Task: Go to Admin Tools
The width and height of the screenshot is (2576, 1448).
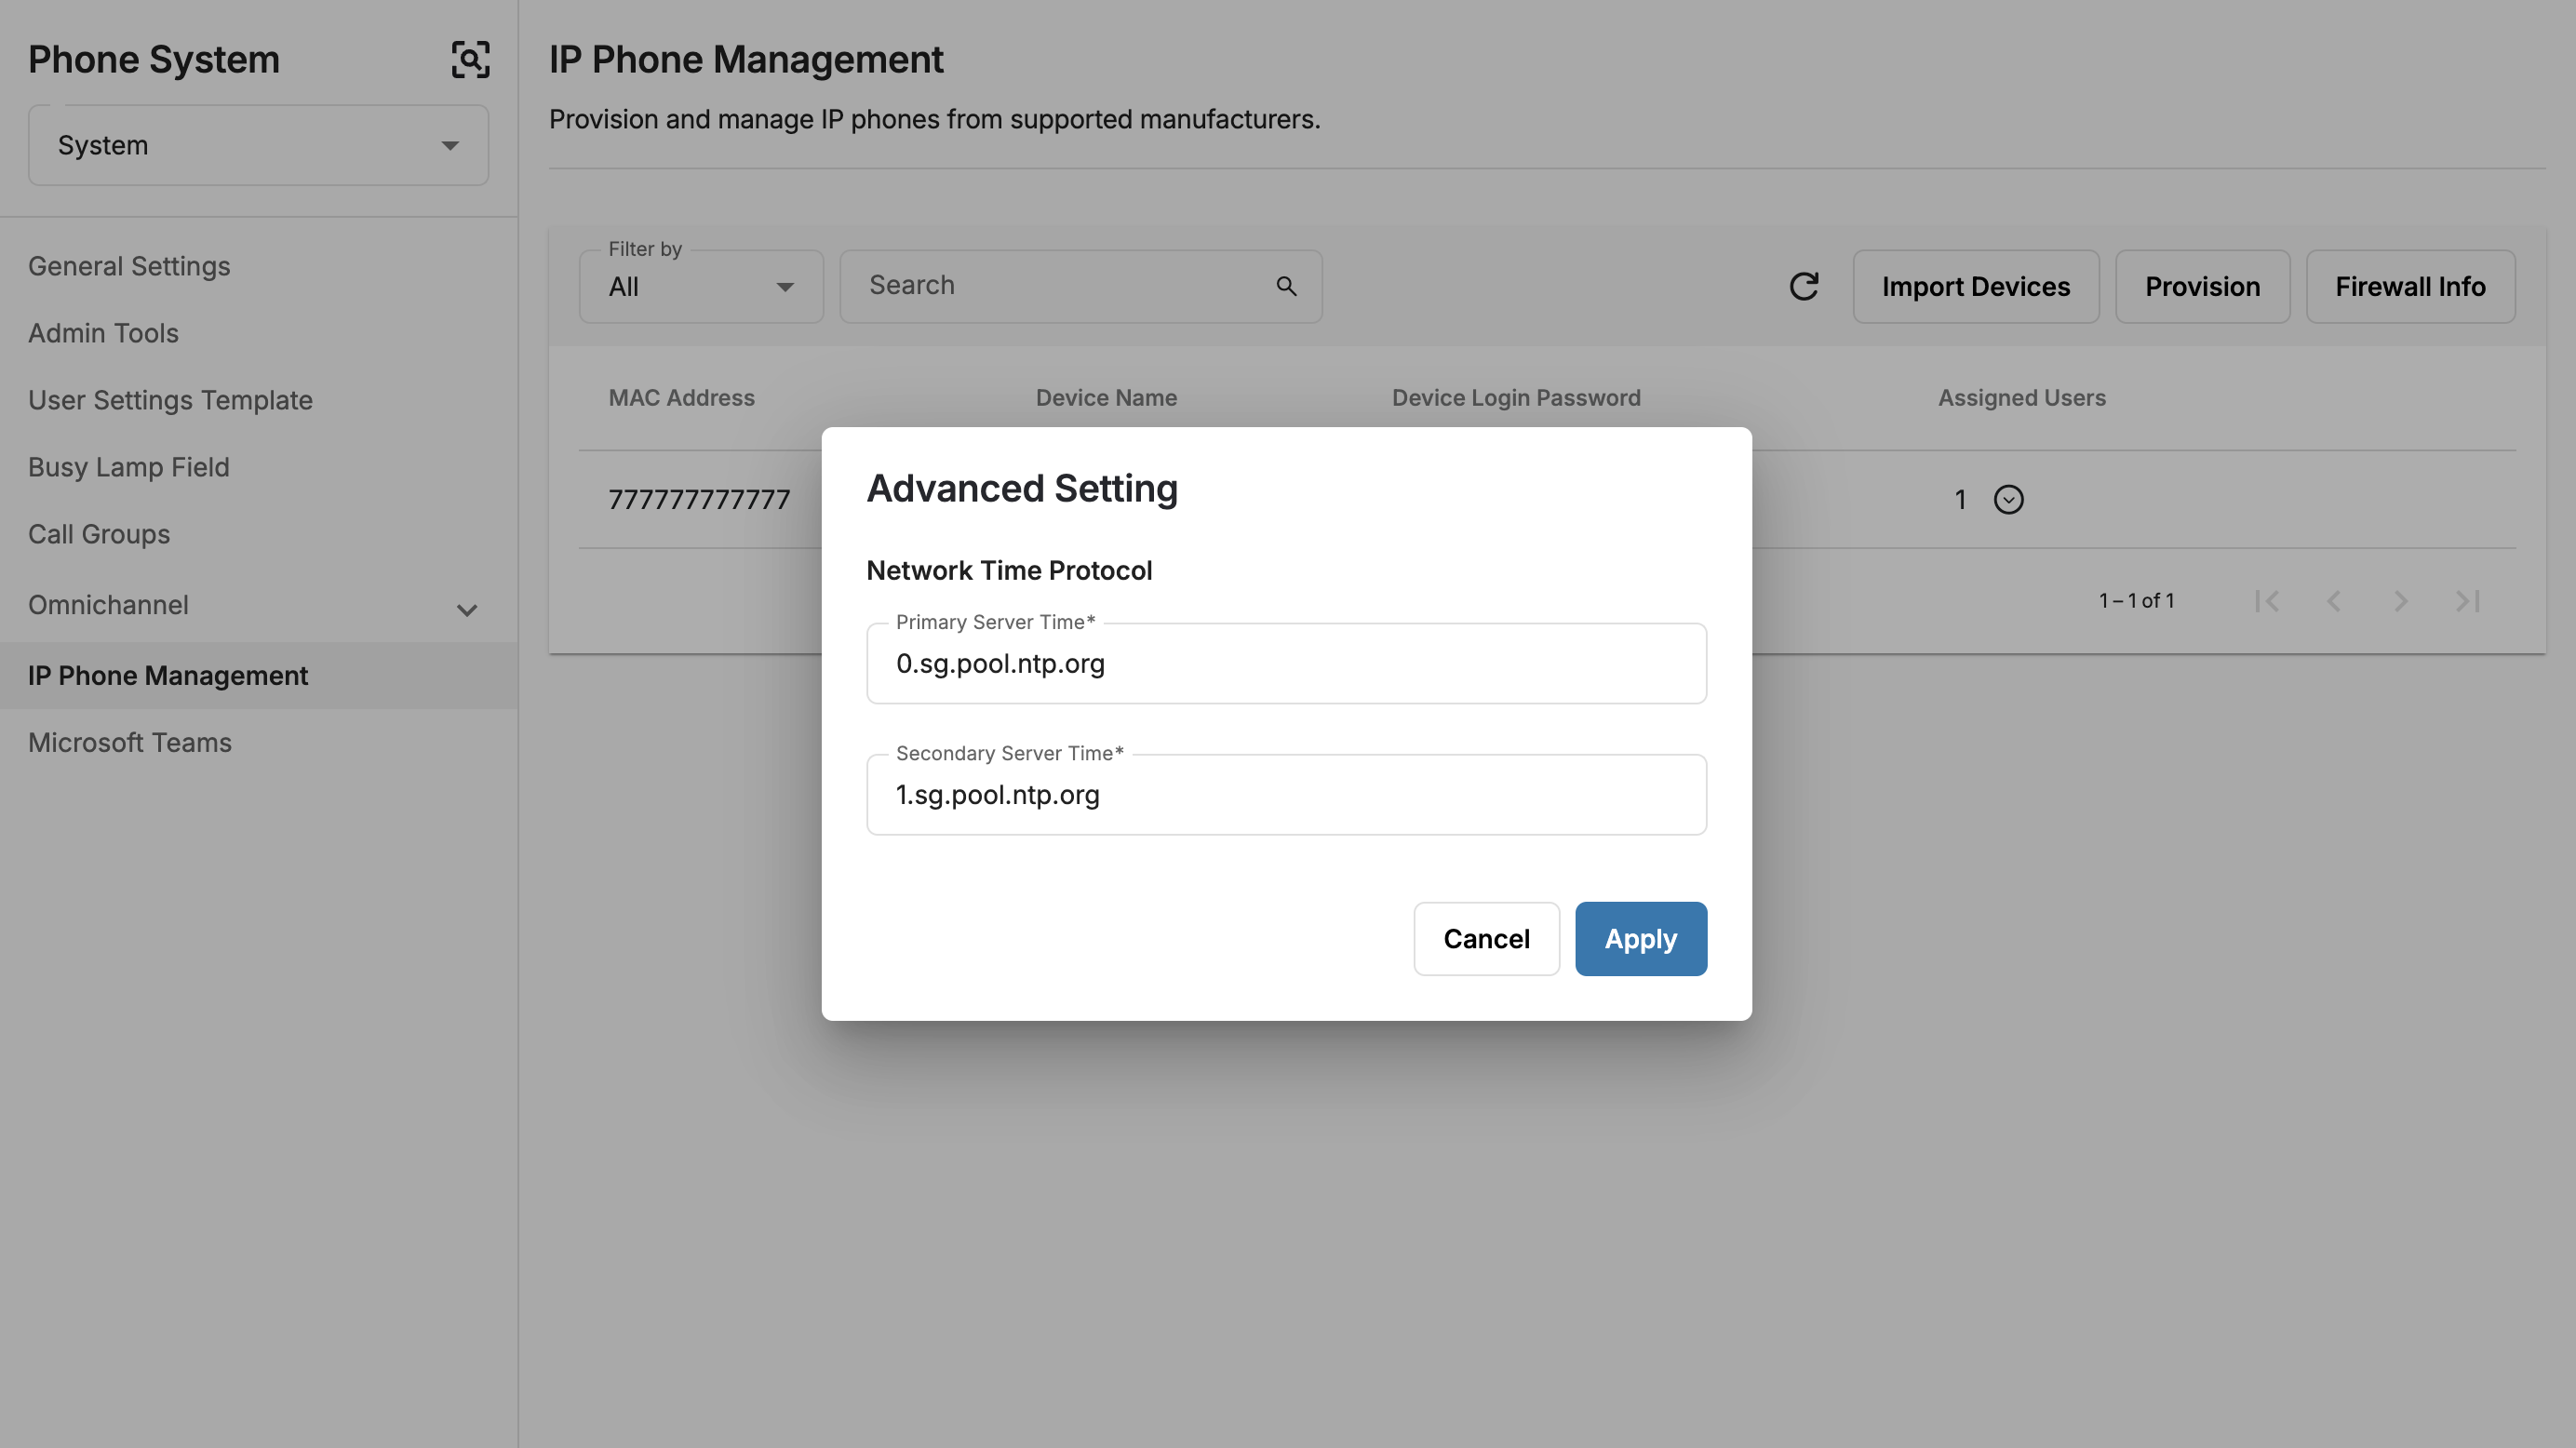Action: (103, 333)
